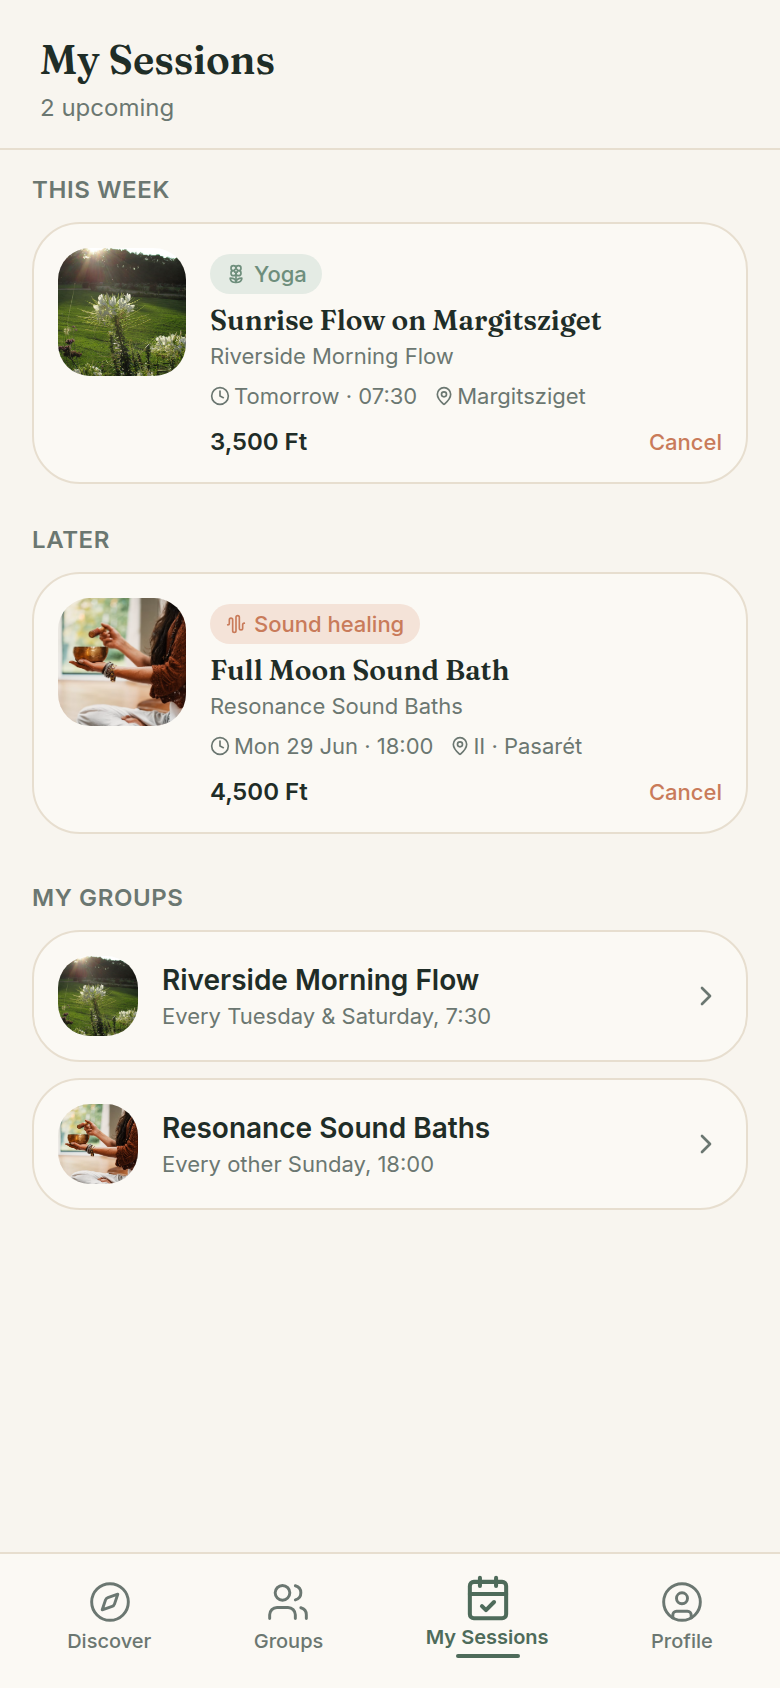Expand Riverside Morning Flow group chevron
Image resolution: width=780 pixels, height=1688 pixels.
point(706,996)
